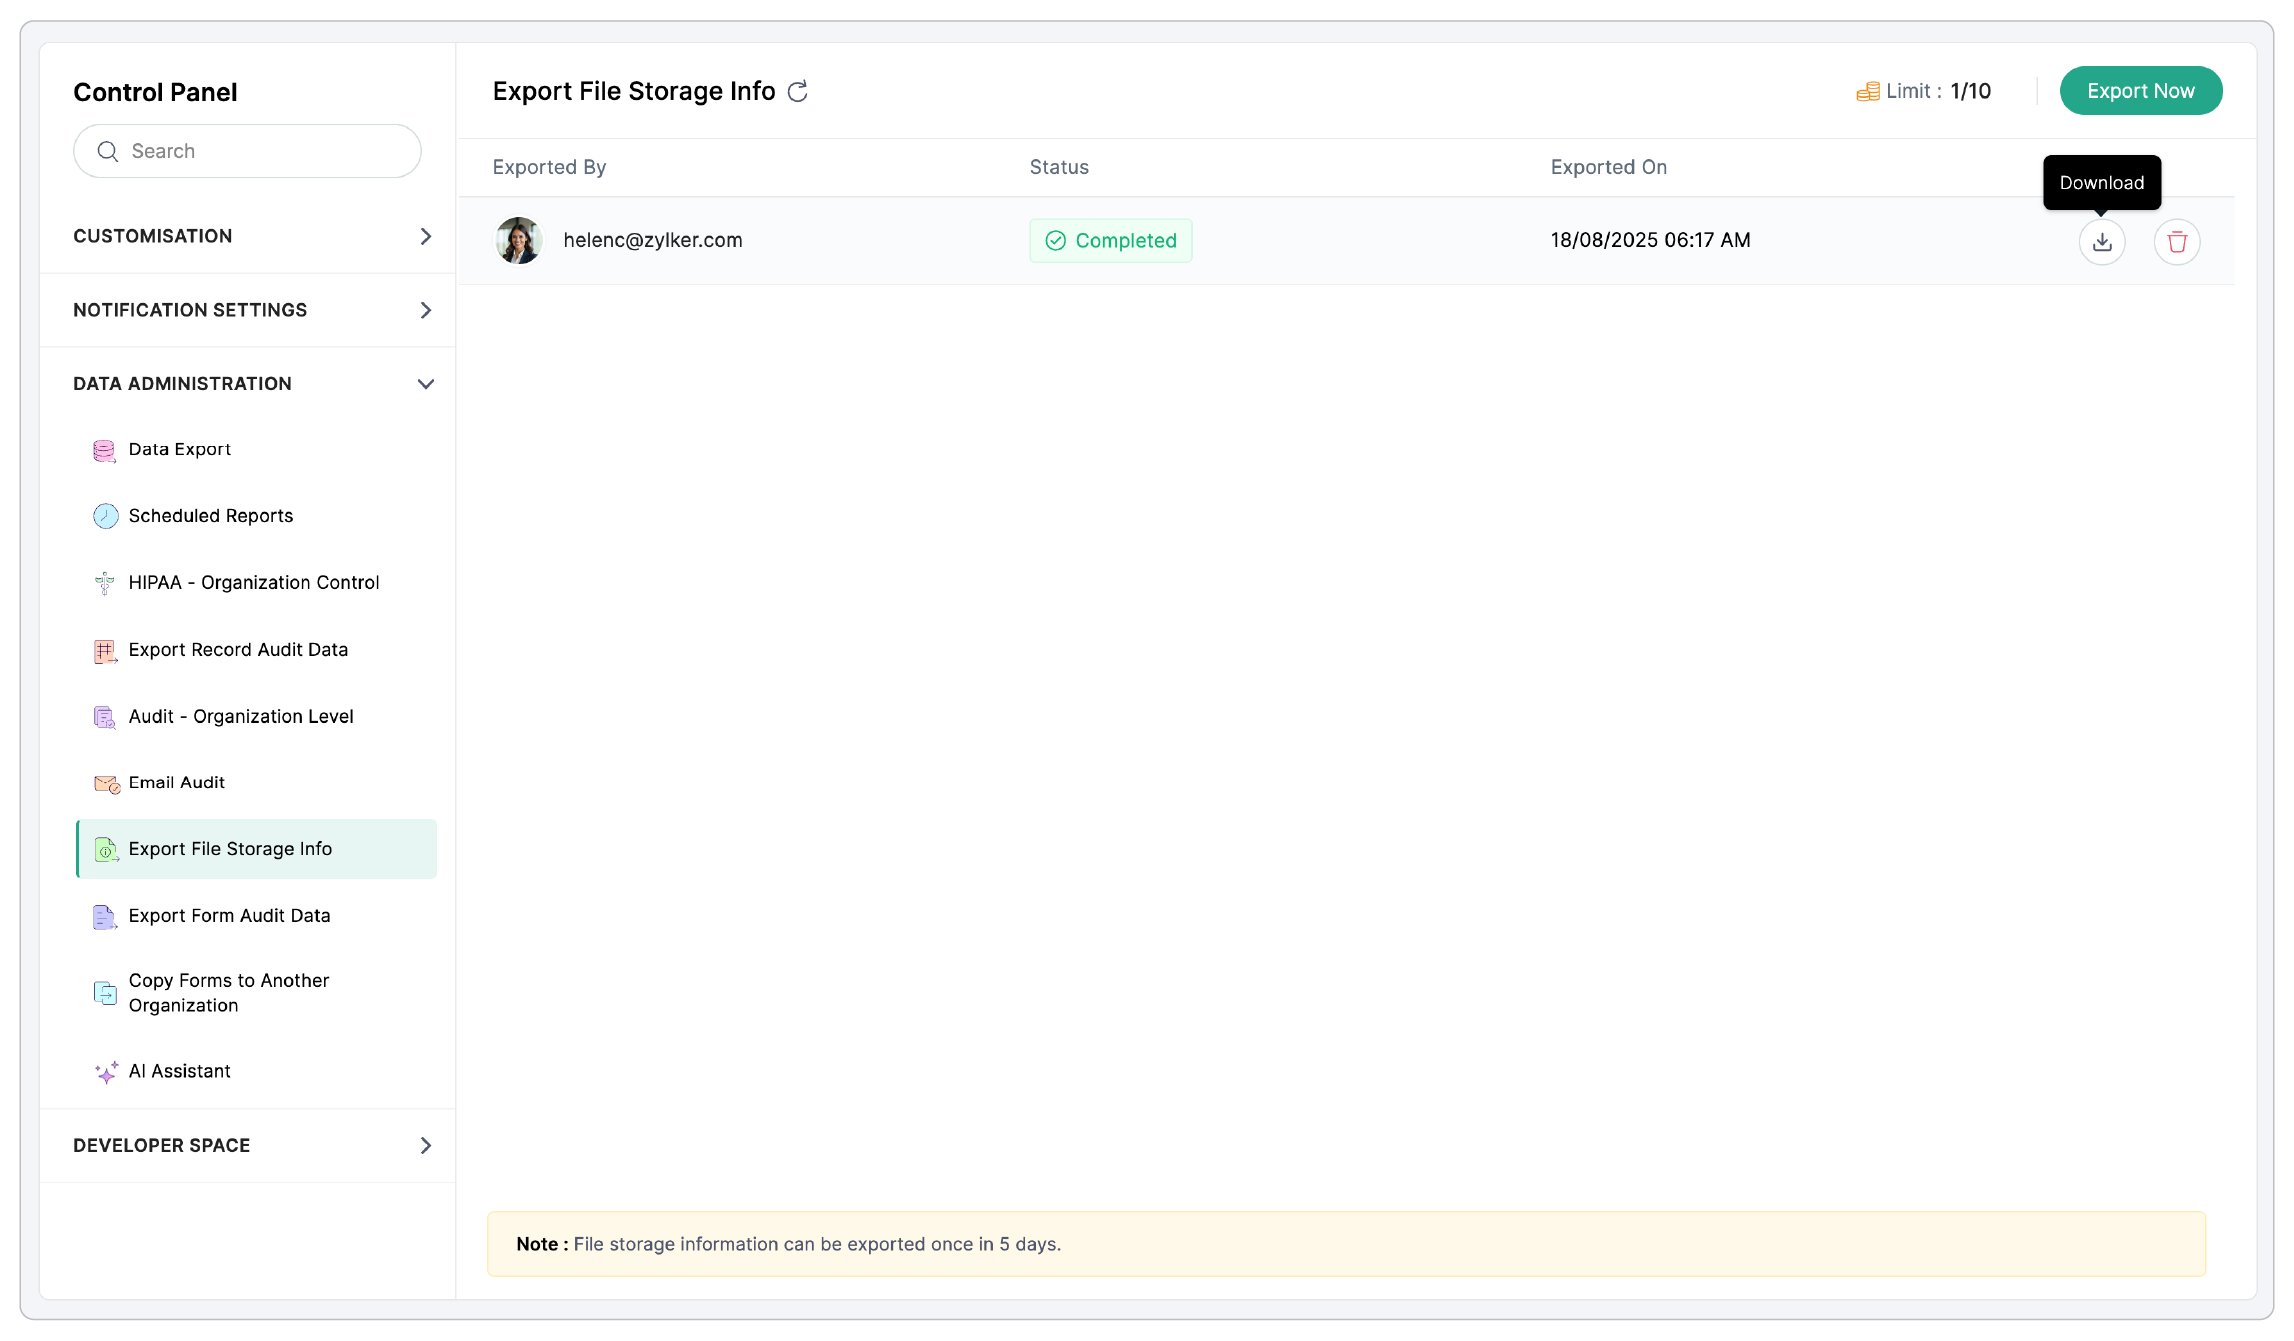Select the Export Record Audit Data icon
Viewport: 2294px width, 1341px height.
pos(104,650)
